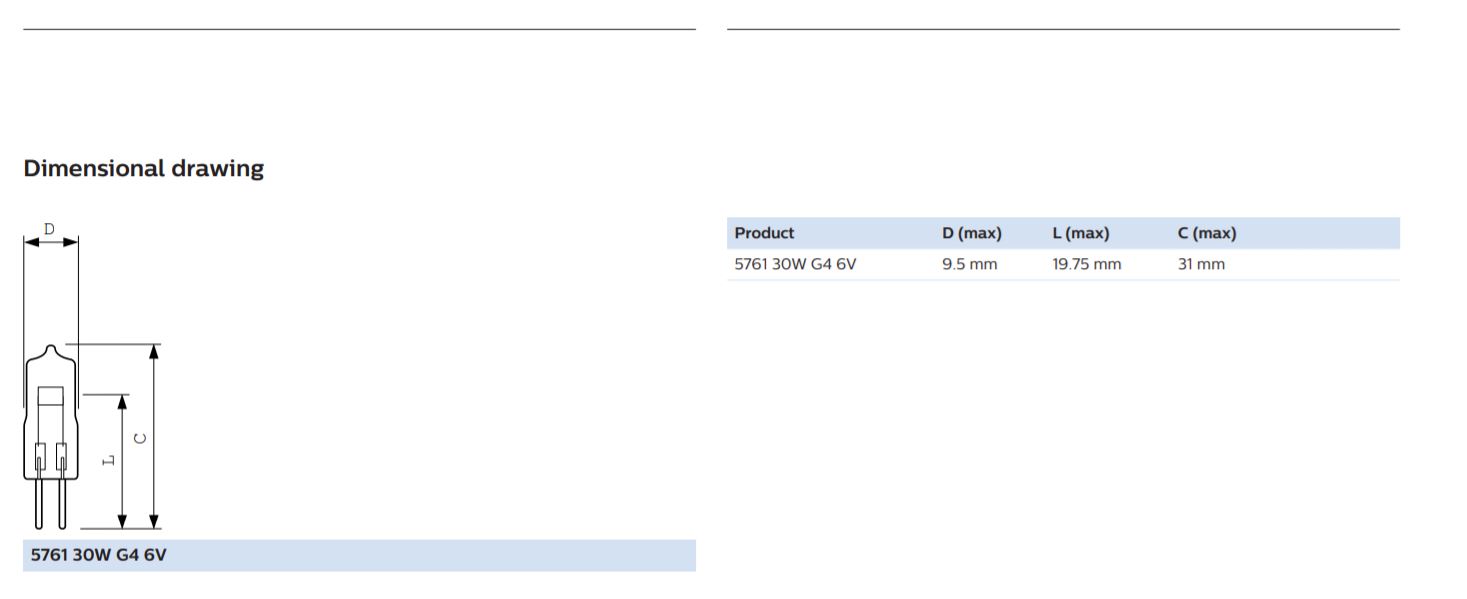Click the Product column header
1467x599 pixels.
coord(764,233)
